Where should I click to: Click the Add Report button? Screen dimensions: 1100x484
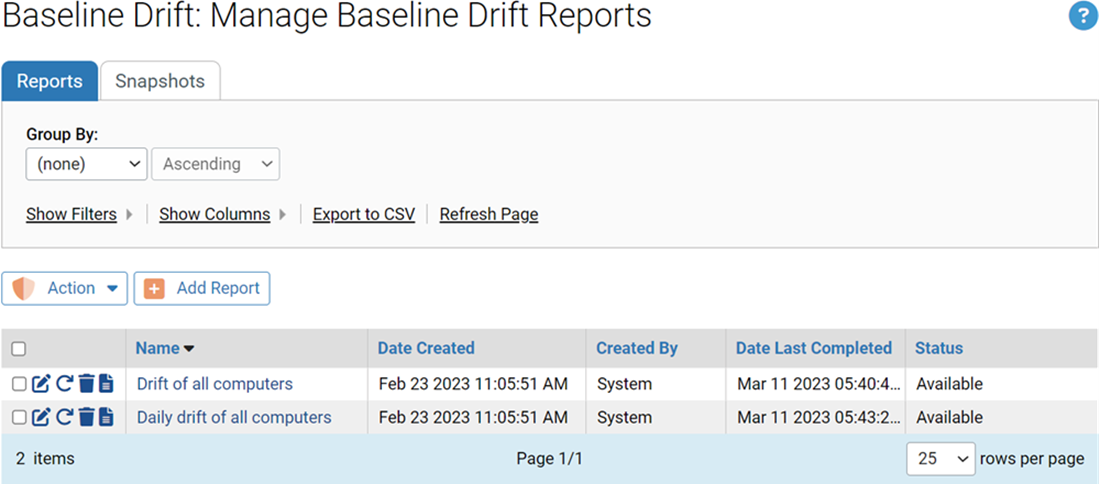coord(202,288)
